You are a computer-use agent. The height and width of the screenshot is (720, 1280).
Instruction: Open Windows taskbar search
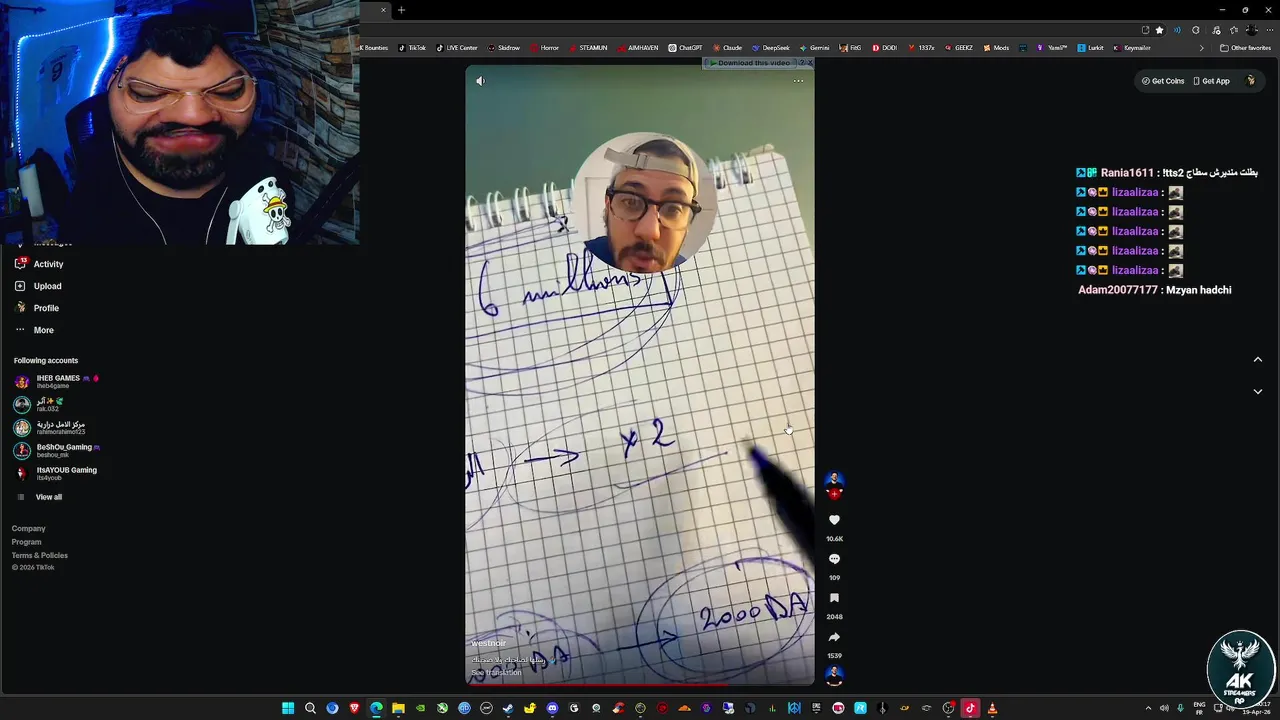click(310, 708)
